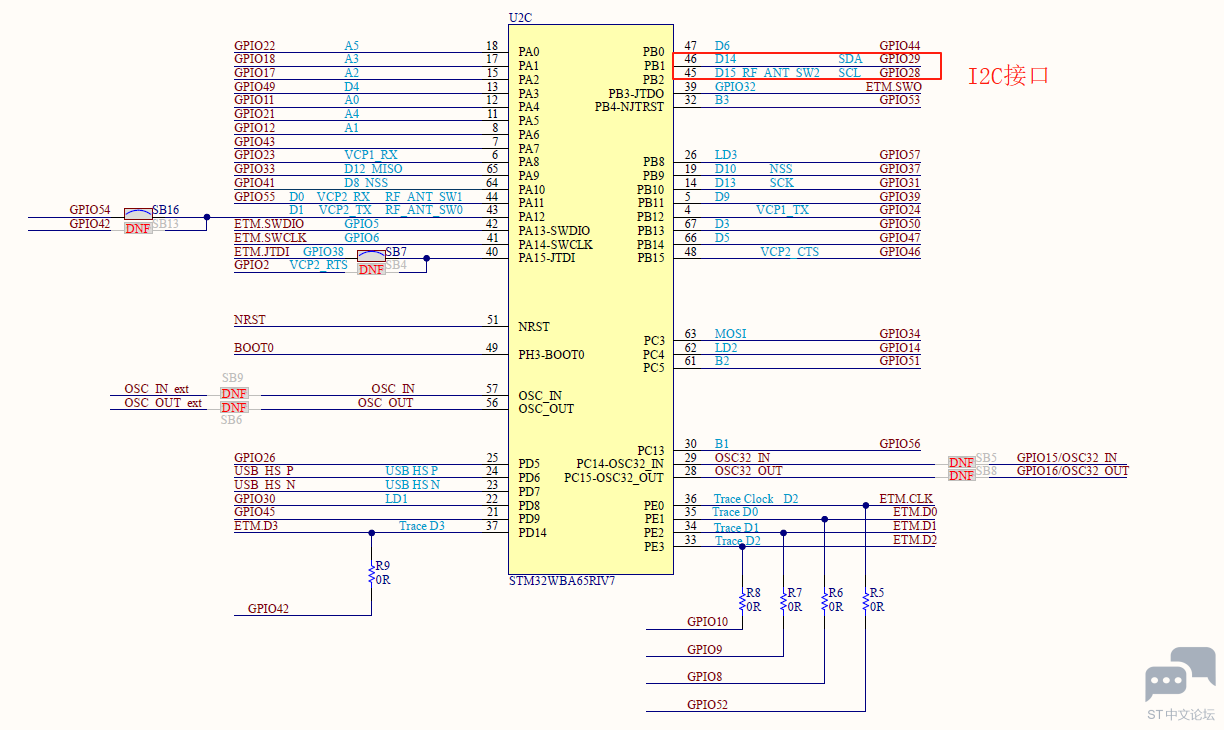Image resolution: width=1224 pixels, height=730 pixels.
Task: Click the DNF marker on SB8
Action: pos(961,476)
